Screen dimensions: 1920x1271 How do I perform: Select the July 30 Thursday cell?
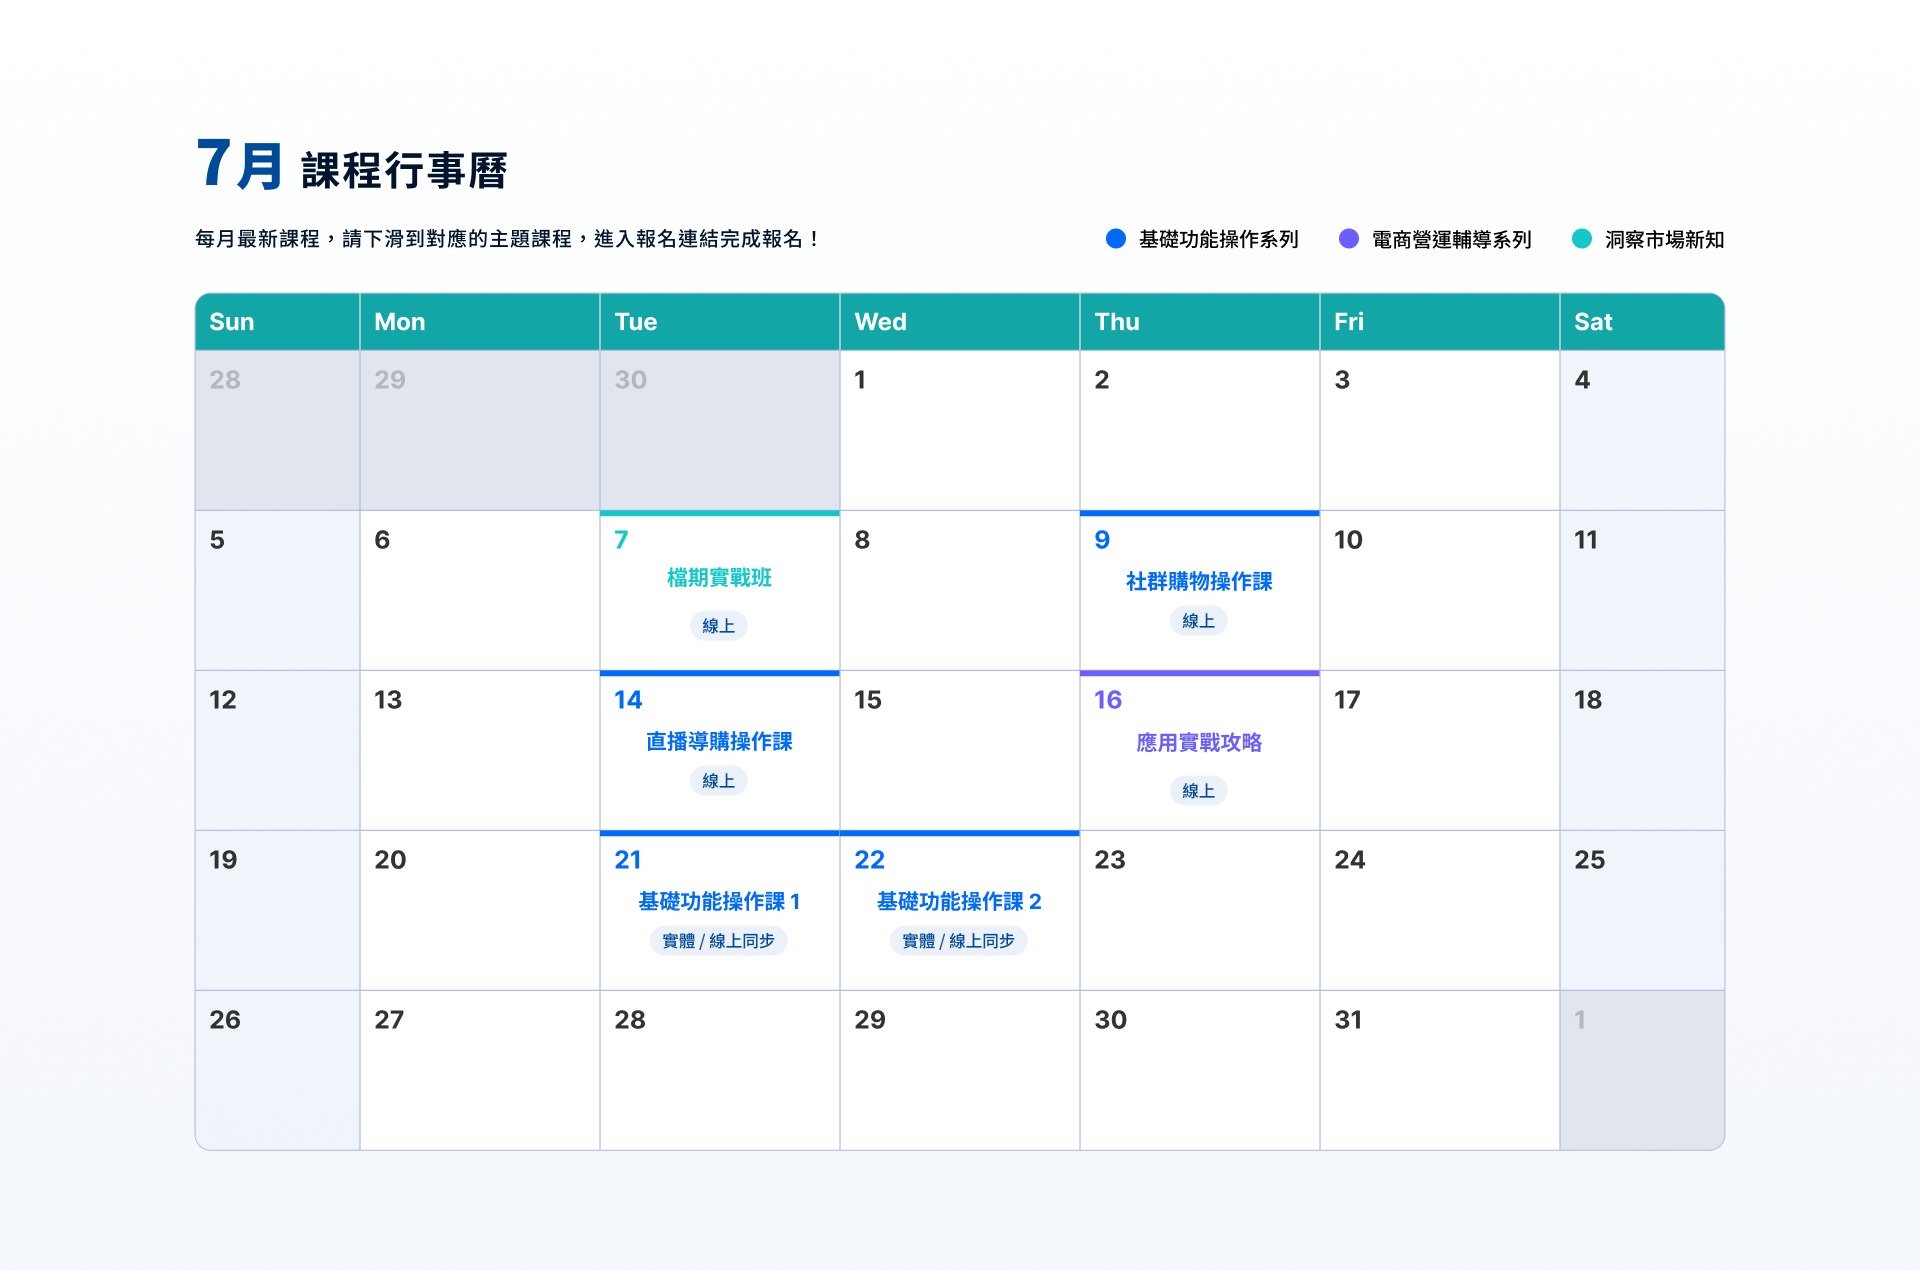[x=1200, y=1070]
